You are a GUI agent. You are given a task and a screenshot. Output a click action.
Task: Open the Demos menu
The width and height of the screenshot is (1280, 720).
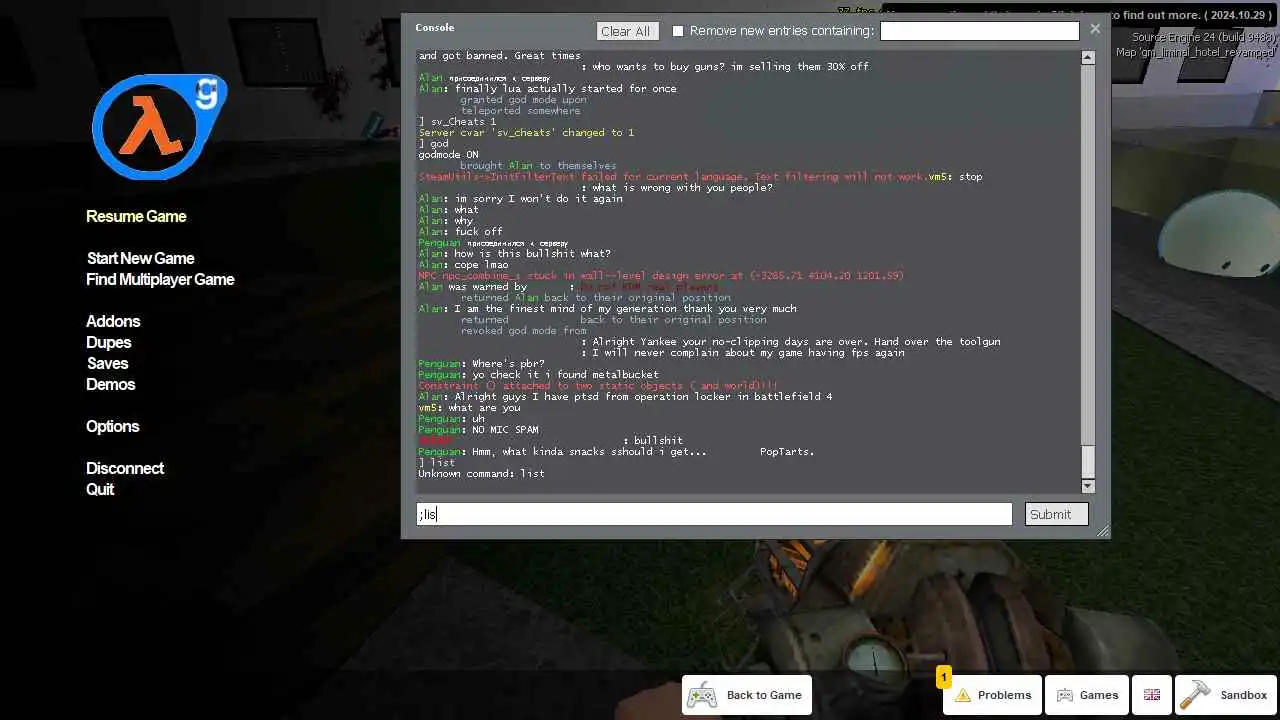coord(110,384)
